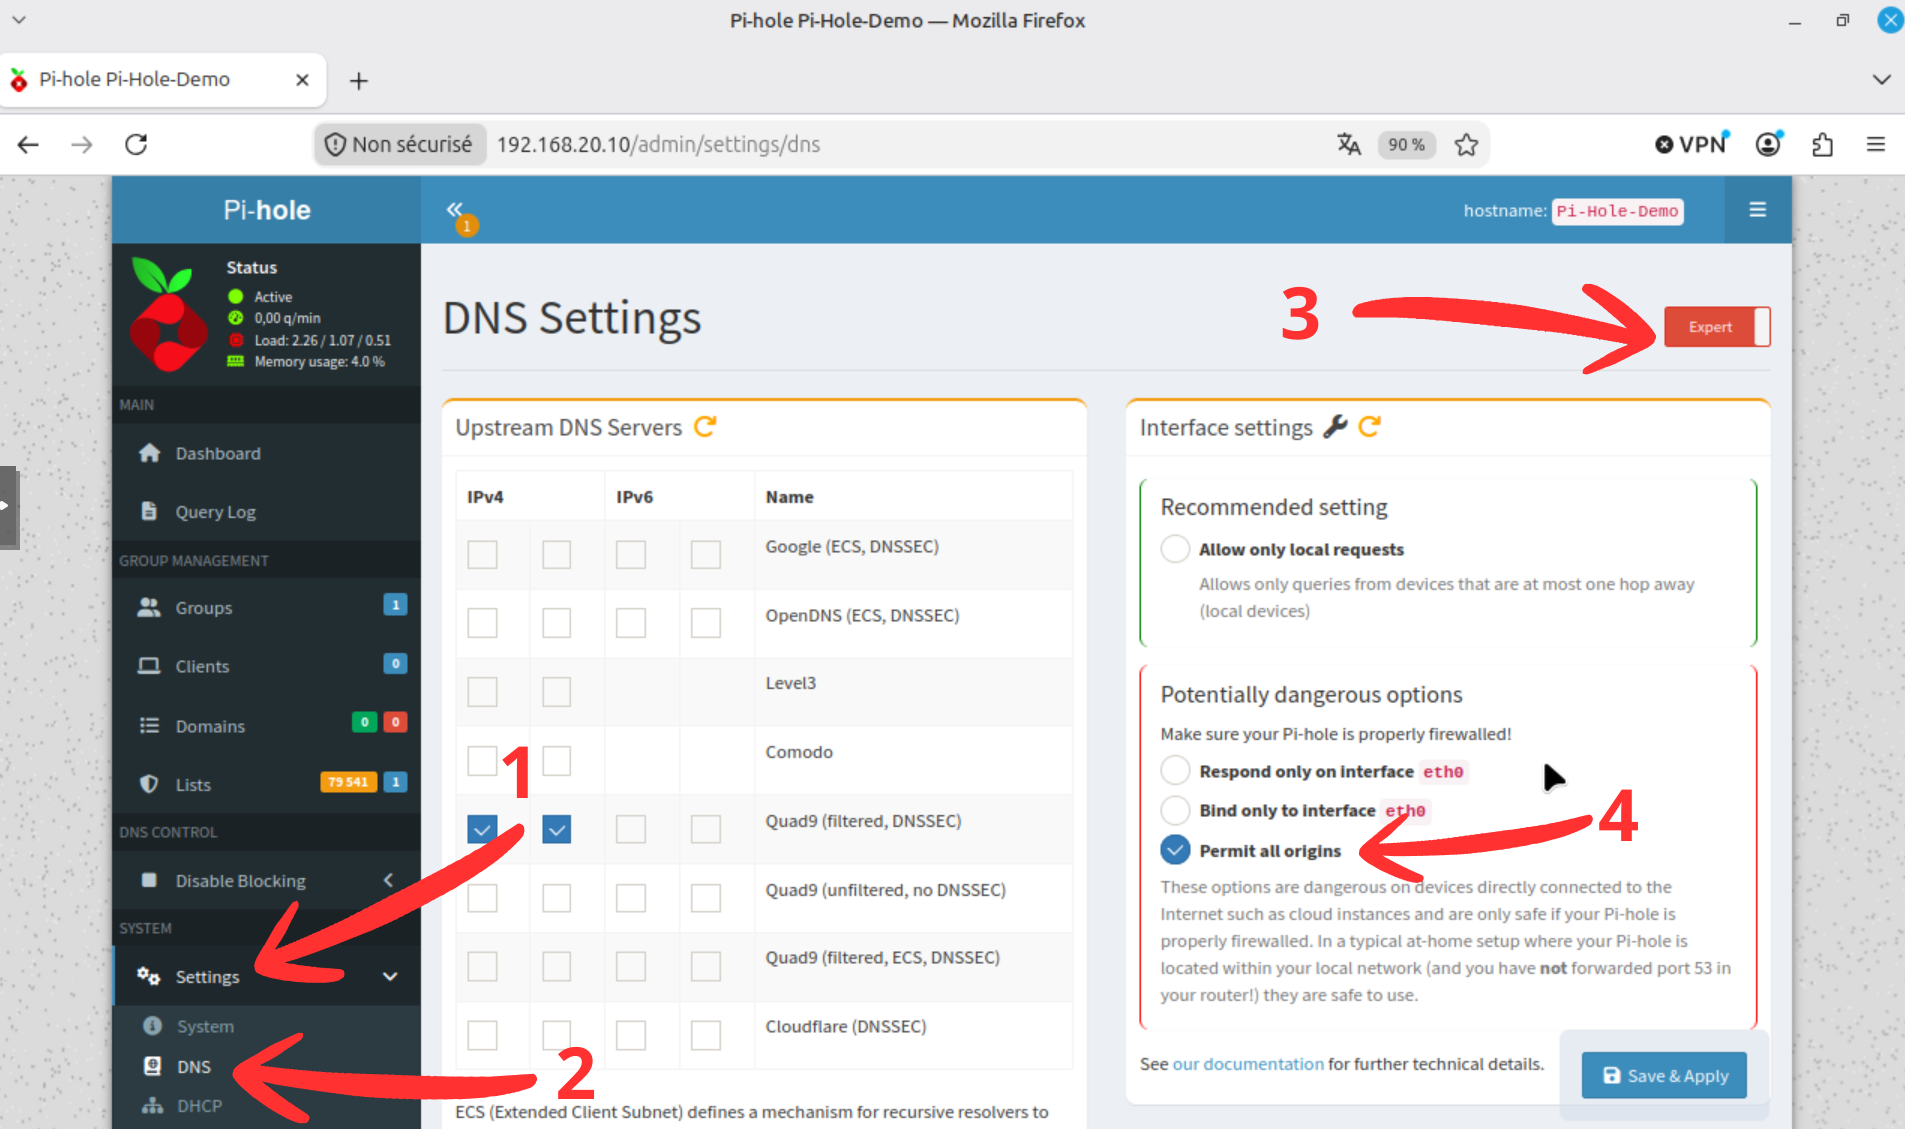The image size is (1905, 1129).
Task: Toggle the Expert mode switch
Action: click(x=1717, y=327)
